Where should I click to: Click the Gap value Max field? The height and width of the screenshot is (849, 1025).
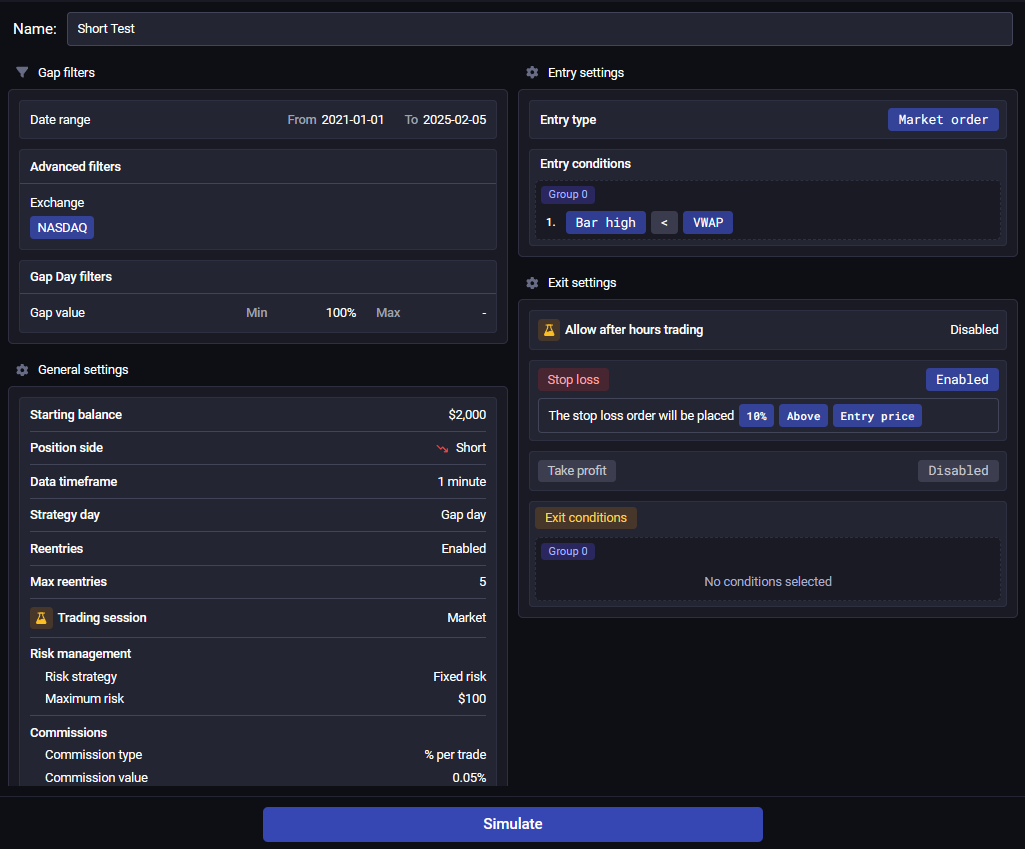pos(483,313)
